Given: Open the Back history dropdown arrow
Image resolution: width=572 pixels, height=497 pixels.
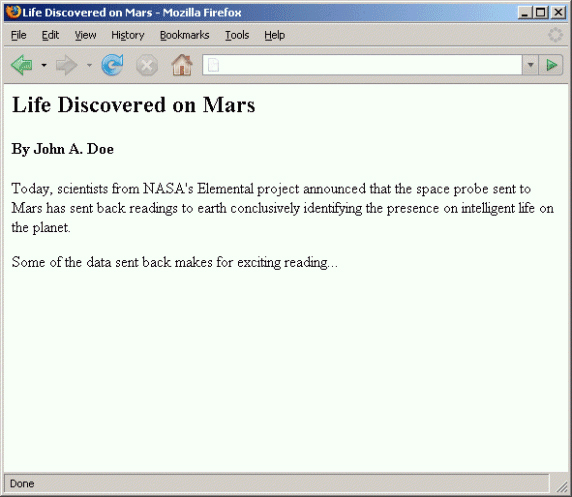Looking at the screenshot, I should point(44,65).
